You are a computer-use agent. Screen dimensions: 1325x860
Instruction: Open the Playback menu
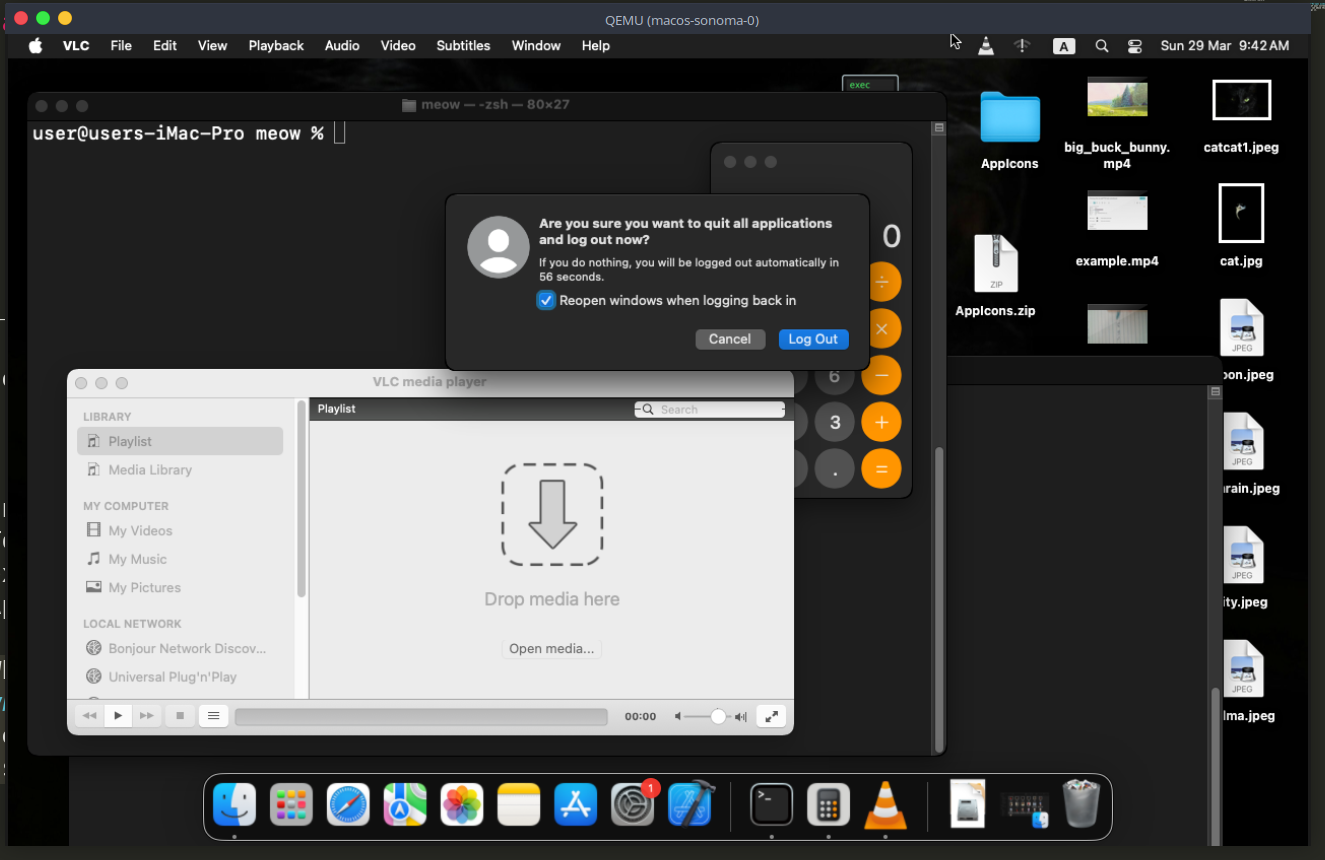pyautogui.click(x=276, y=46)
